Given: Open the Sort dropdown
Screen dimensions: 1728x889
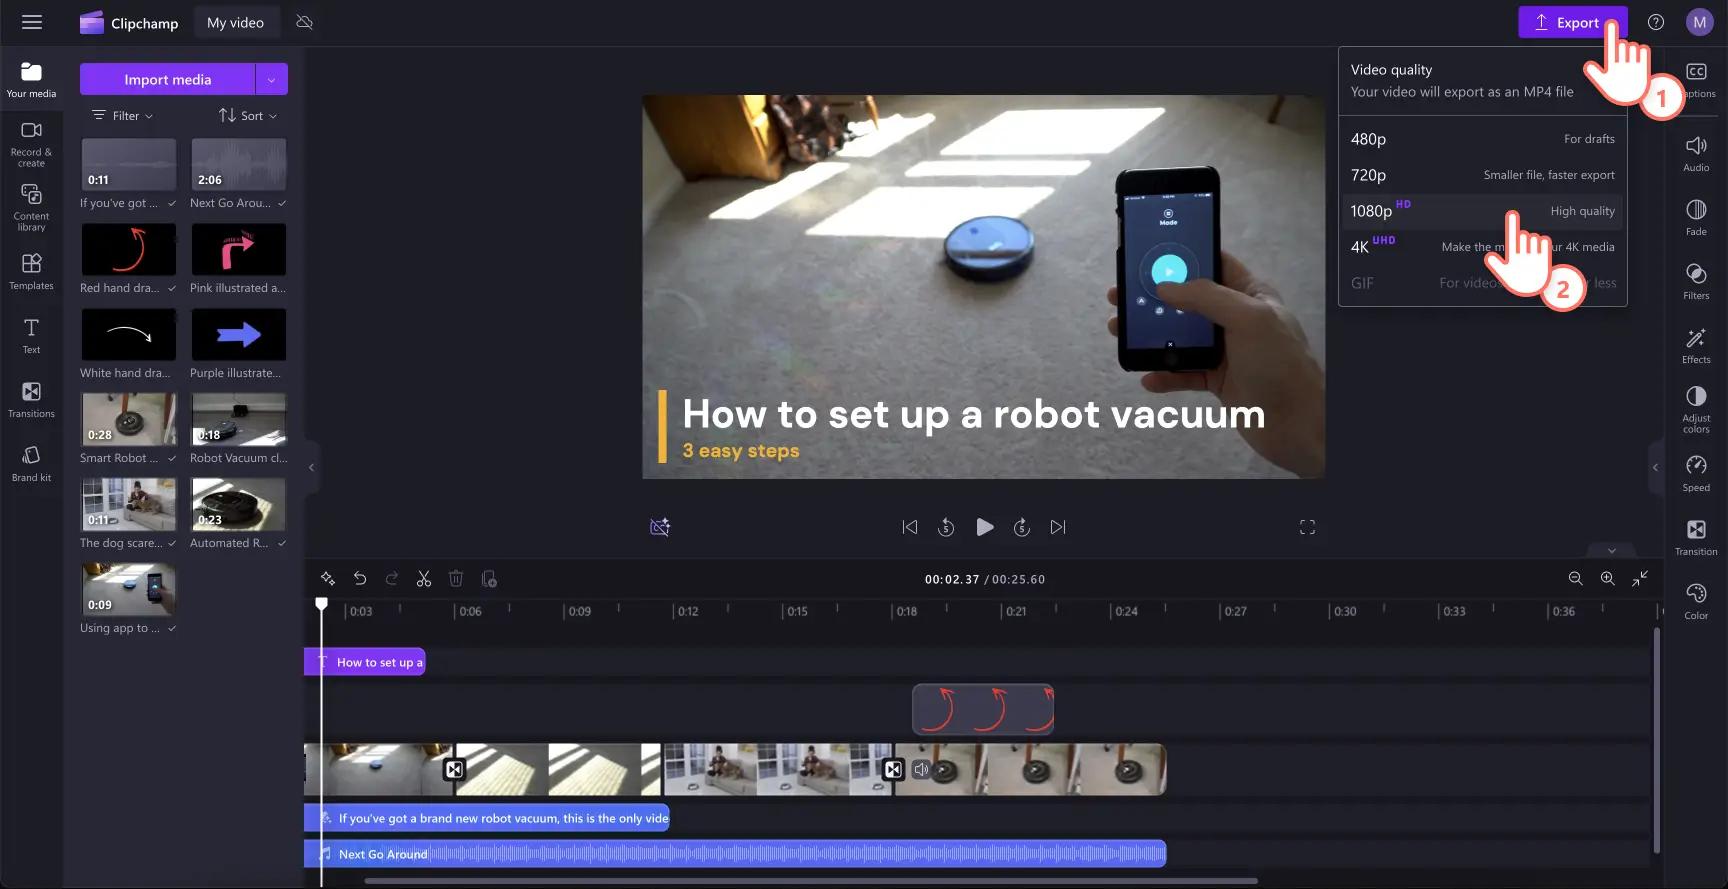Looking at the screenshot, I should coord(248,115).
